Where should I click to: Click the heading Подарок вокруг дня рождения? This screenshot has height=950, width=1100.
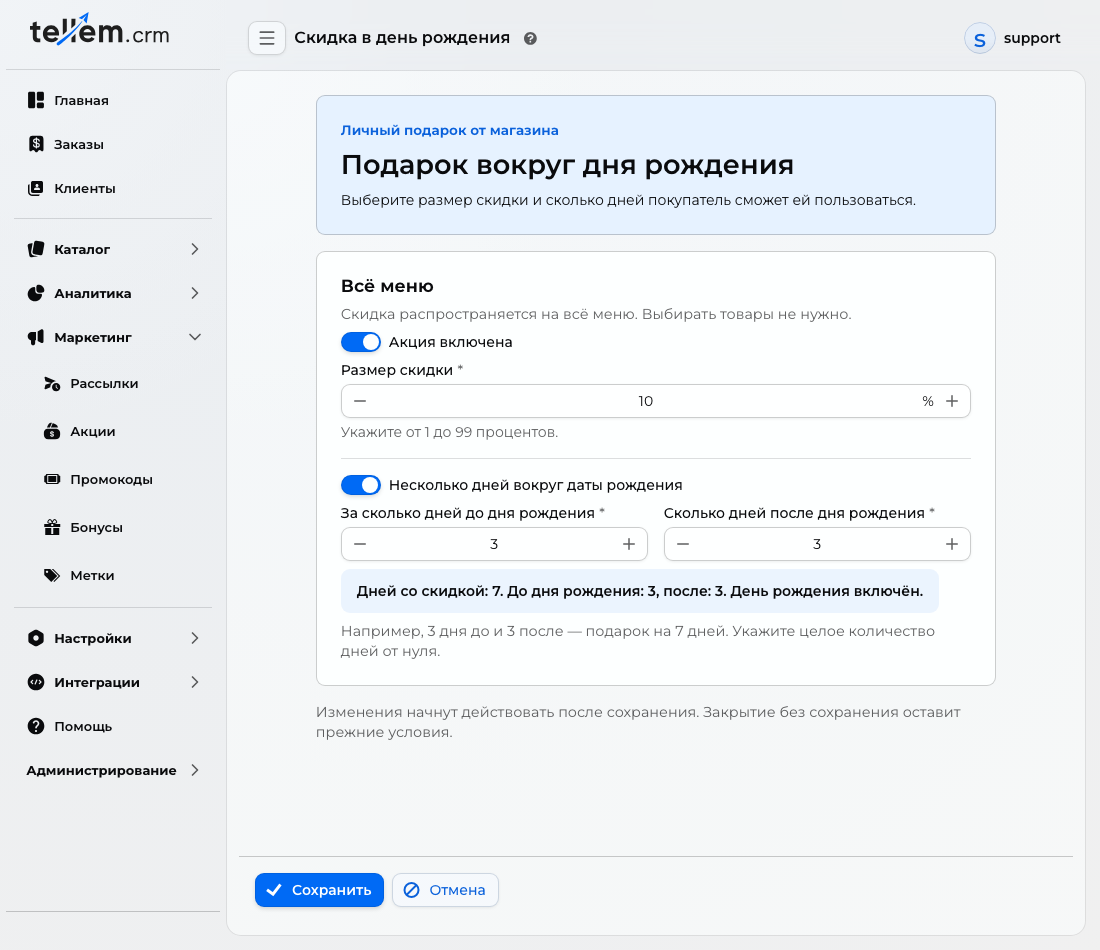click(x=567, y=165)
